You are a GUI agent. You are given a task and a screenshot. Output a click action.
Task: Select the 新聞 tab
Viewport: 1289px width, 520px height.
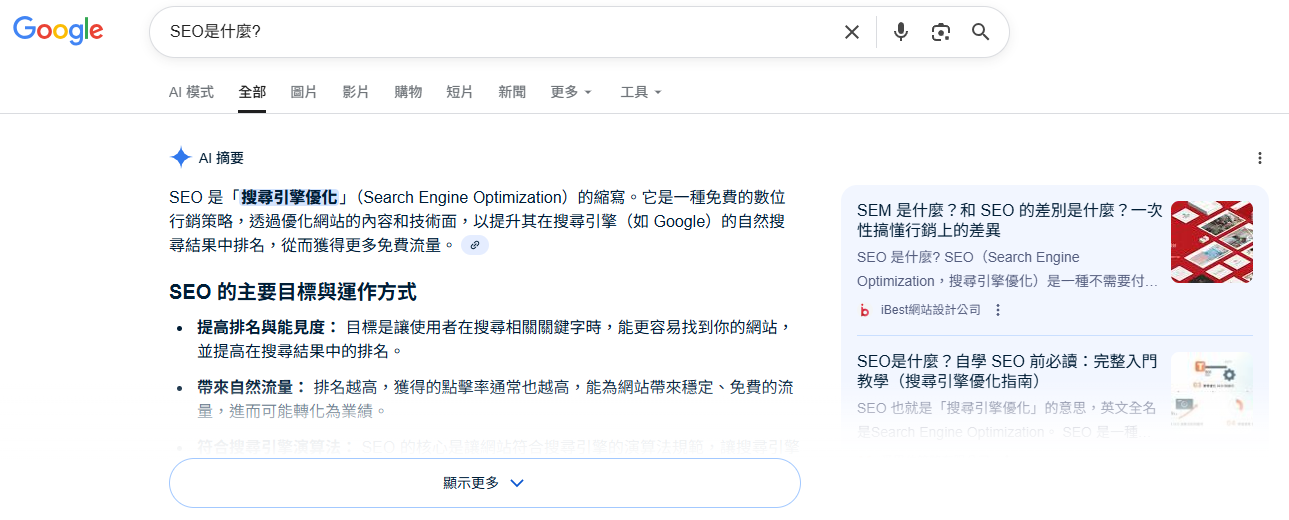(x=512, y=92)
